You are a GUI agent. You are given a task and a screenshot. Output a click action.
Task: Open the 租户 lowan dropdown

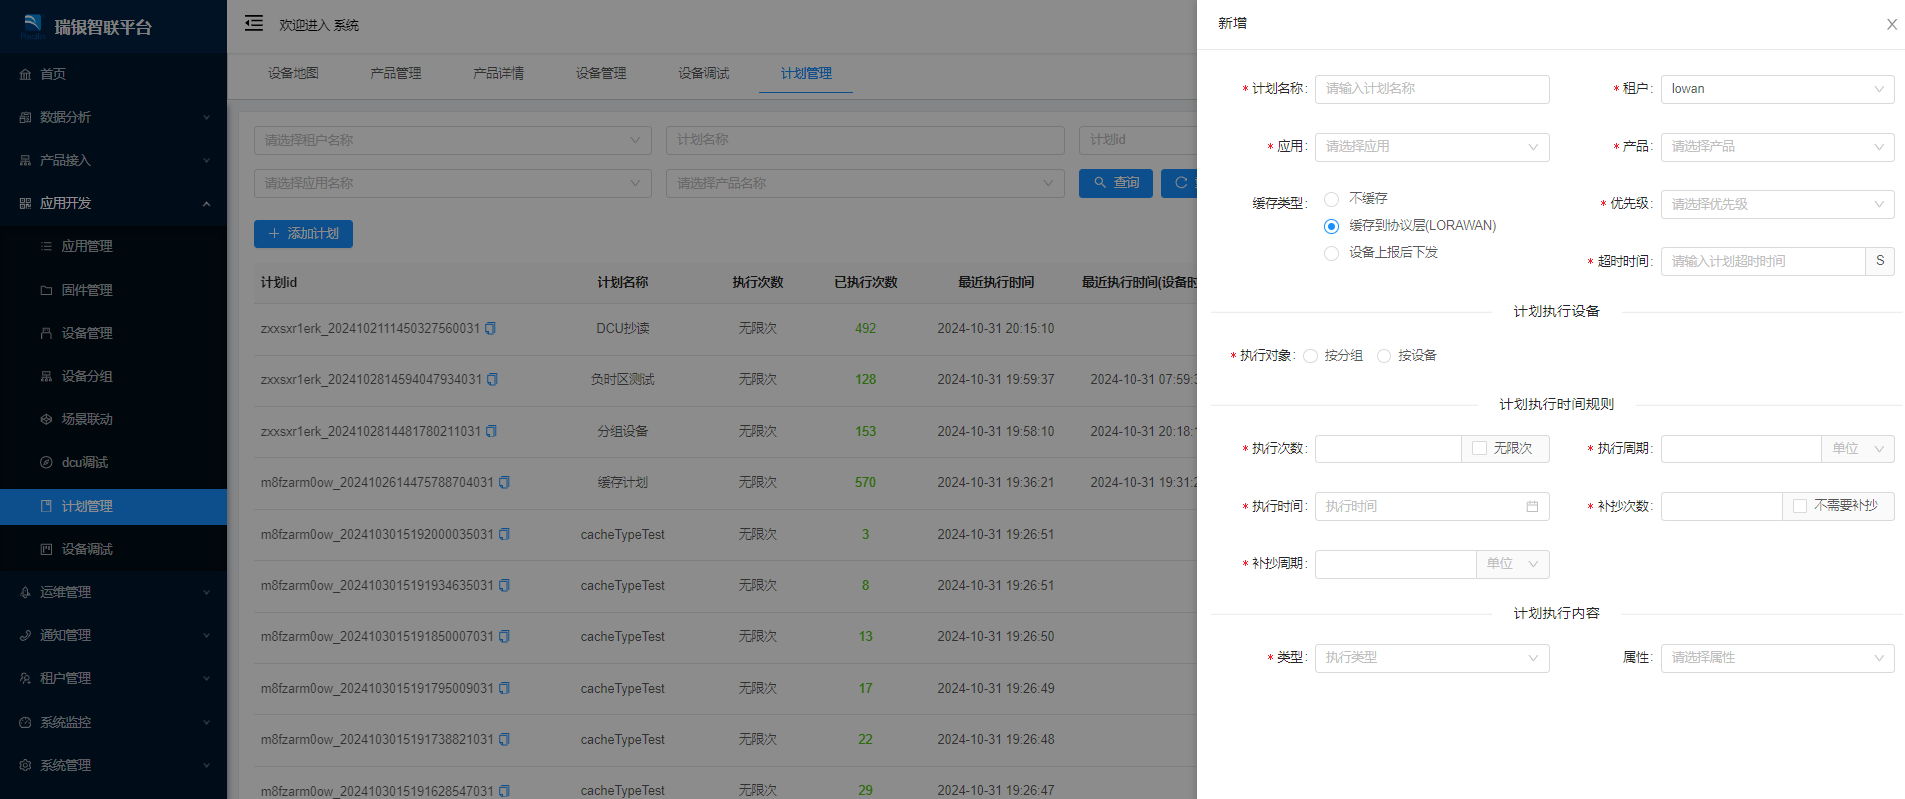pyautogui.click(x=1777, y=89)
